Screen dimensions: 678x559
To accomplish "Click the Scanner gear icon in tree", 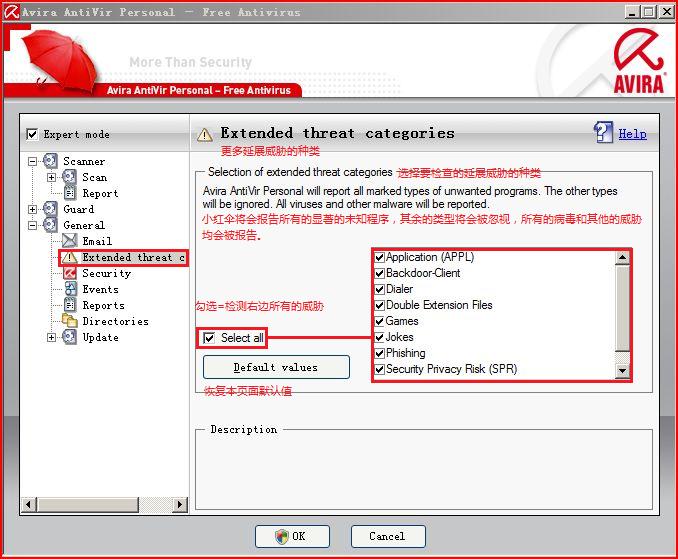I will (x=50, y=161).
